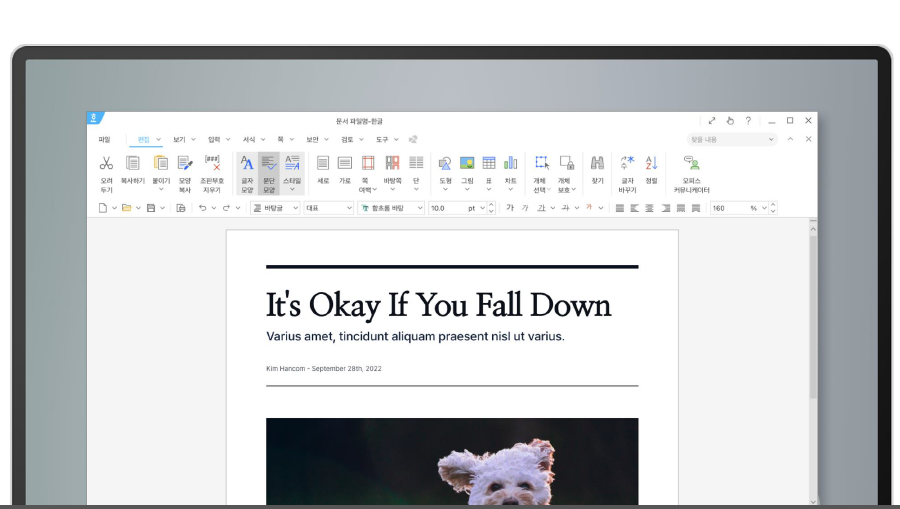Toggle underline text (underlined 가)
The height and width of the screenshot is (509, 900).
tap(541, 208)
